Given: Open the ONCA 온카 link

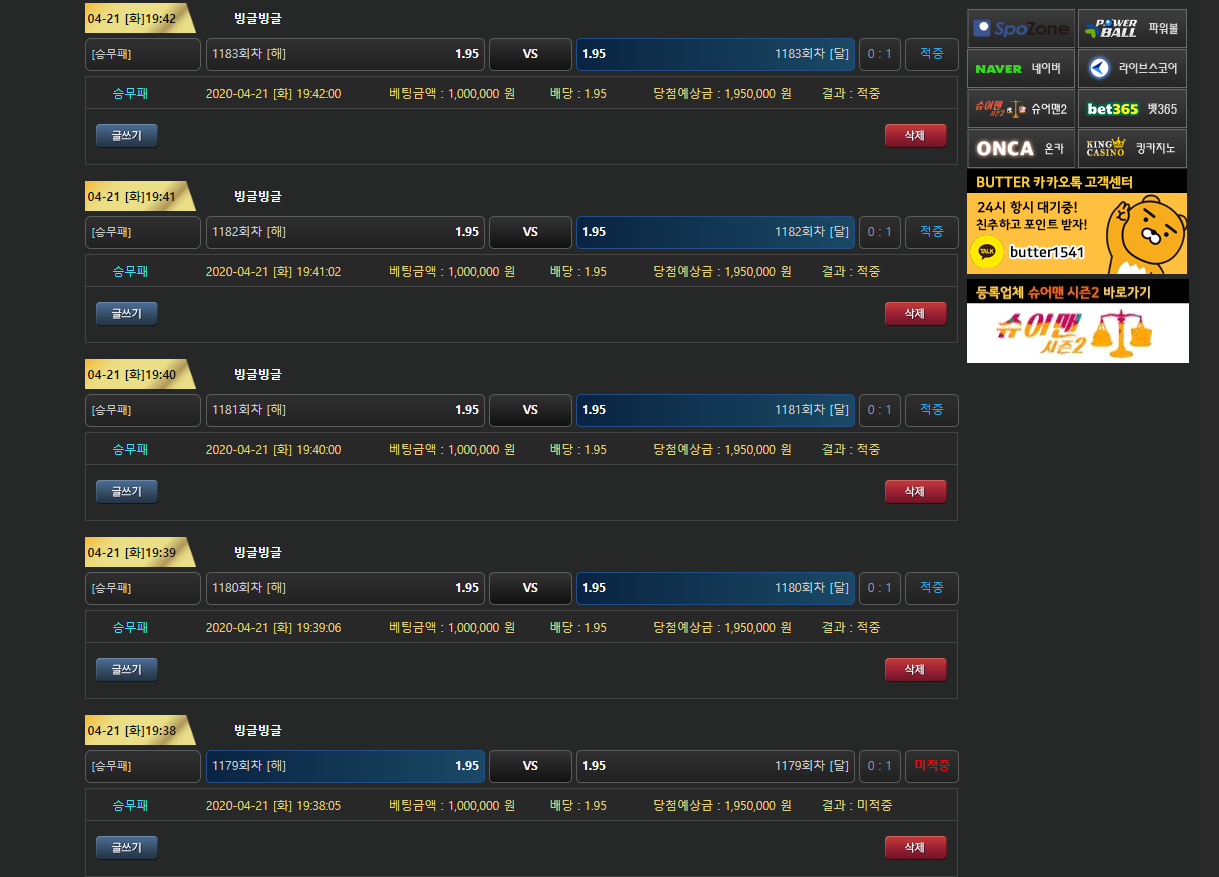Looking at the screenshot, I should [1020, 148].
